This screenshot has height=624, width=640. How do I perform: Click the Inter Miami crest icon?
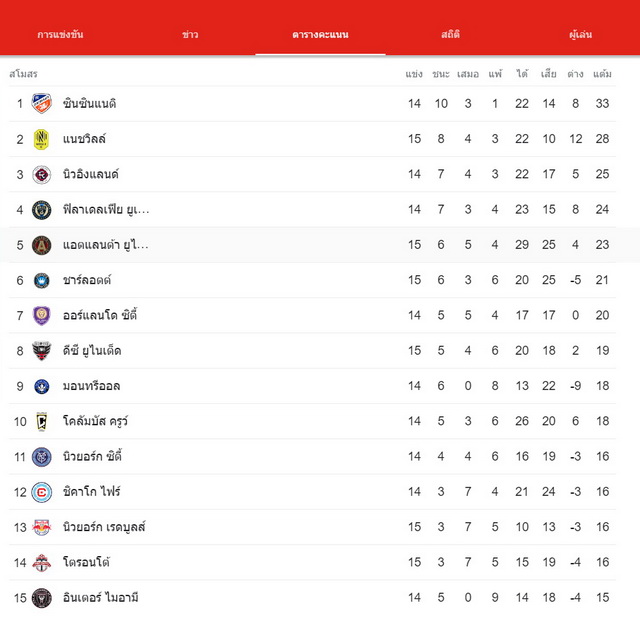(x=42, y=598)
